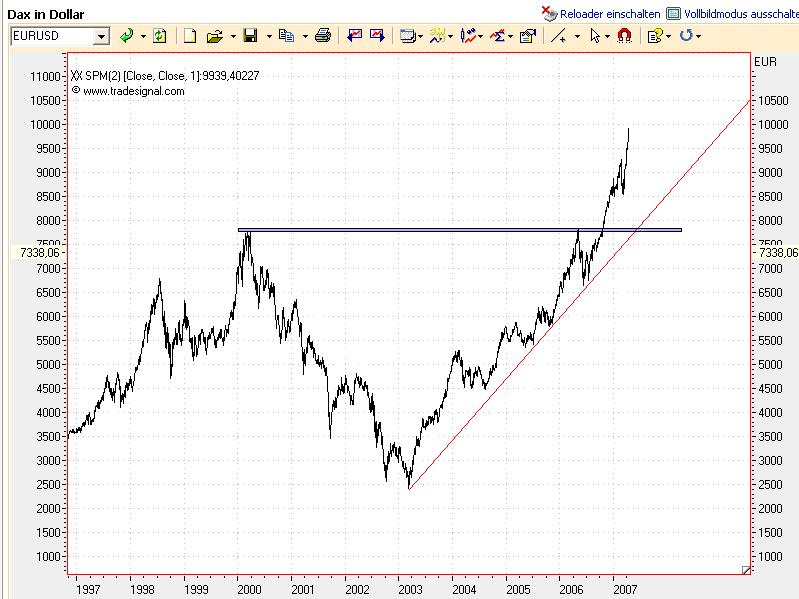Image resolution: width=799 pixels, height=599 pixels.
Task: Select the trendline drawing tool
Action: point(559,36)
